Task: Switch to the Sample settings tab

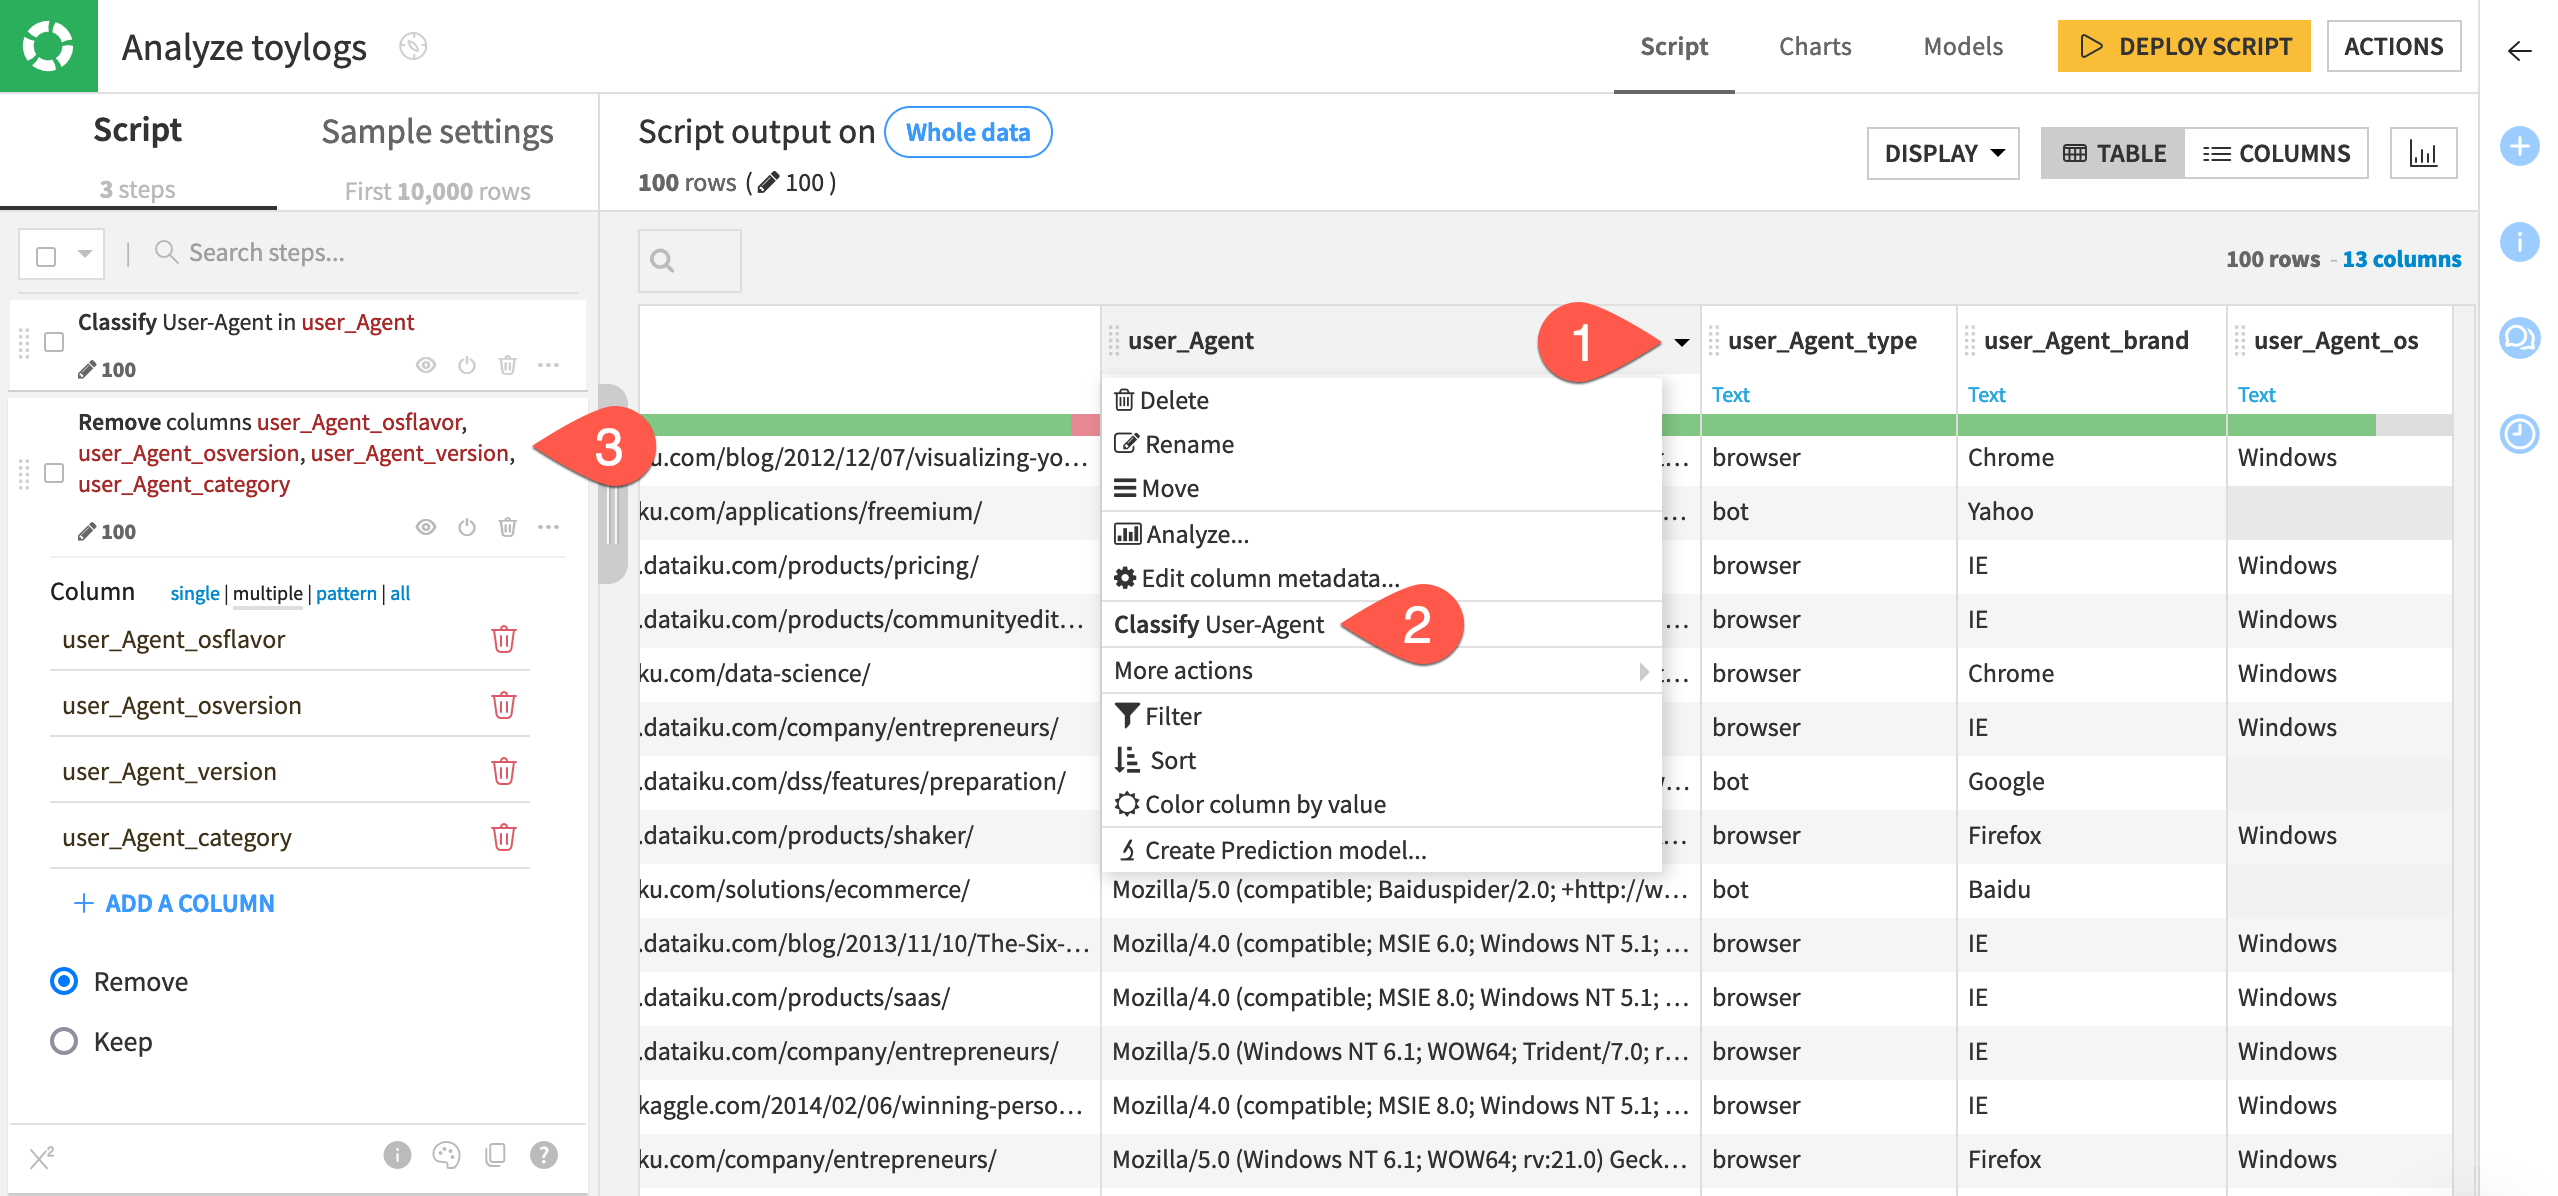Action: [x=437, y=132]
